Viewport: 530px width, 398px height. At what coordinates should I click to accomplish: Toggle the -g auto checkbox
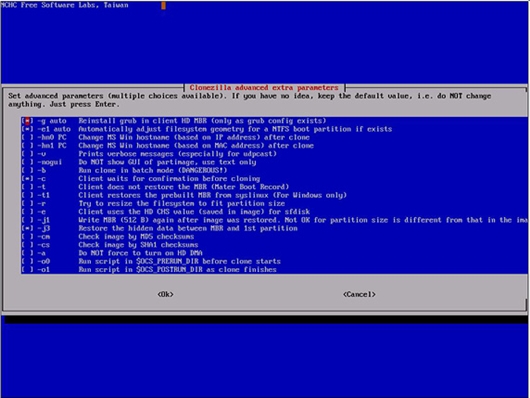pos(27,121)
